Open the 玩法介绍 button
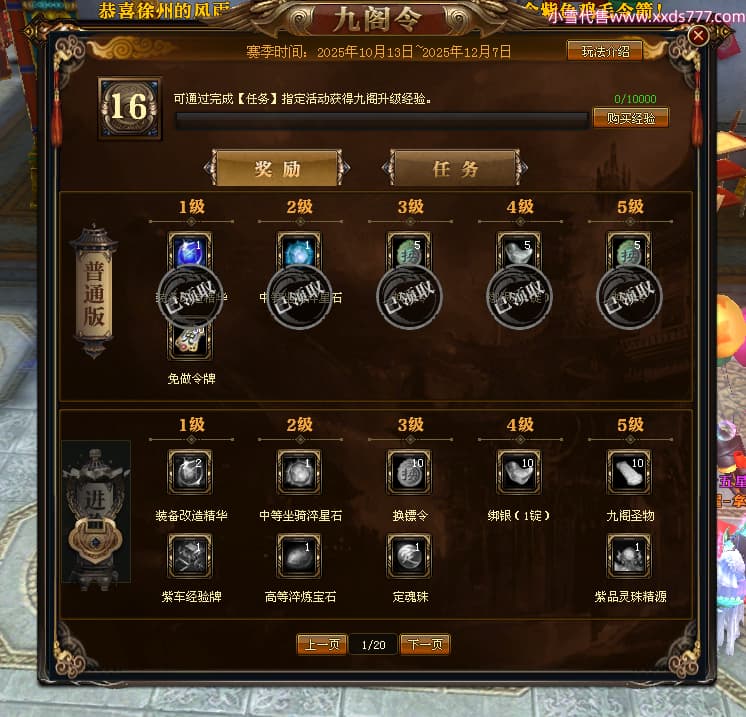746x717 pixels. tap(605, 51)
